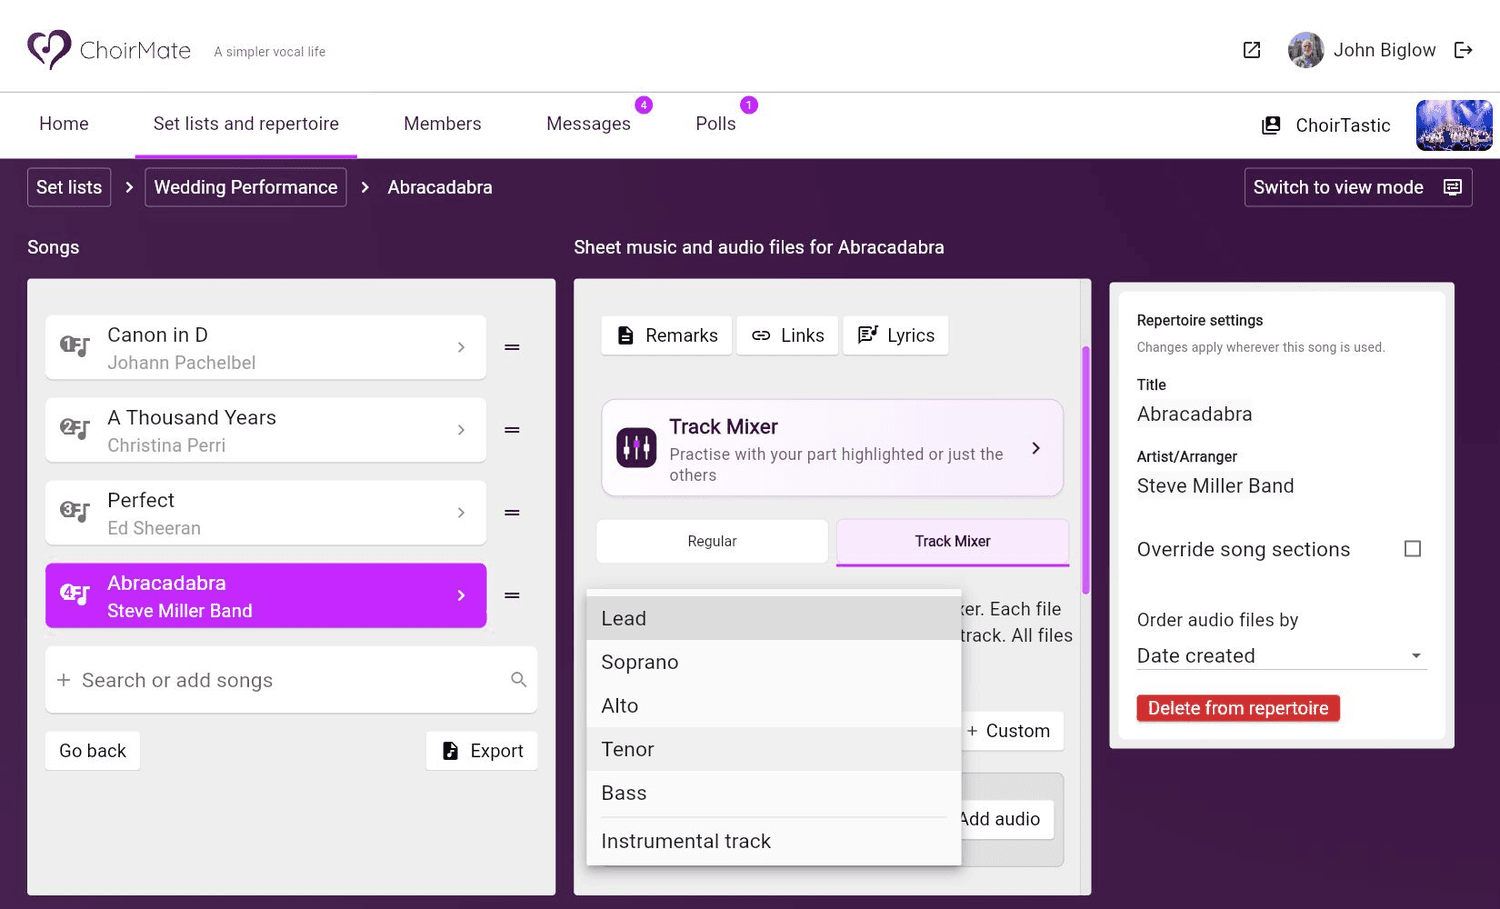Image resolution: width=1500 pixels, height=909 pixels.
Task: Click the view mode icon in Switch button
Action: [1453, 187]
